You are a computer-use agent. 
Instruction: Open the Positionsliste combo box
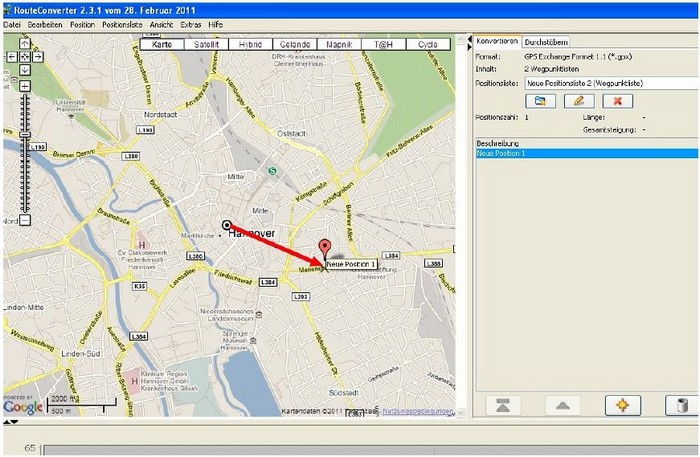(612, 83)
